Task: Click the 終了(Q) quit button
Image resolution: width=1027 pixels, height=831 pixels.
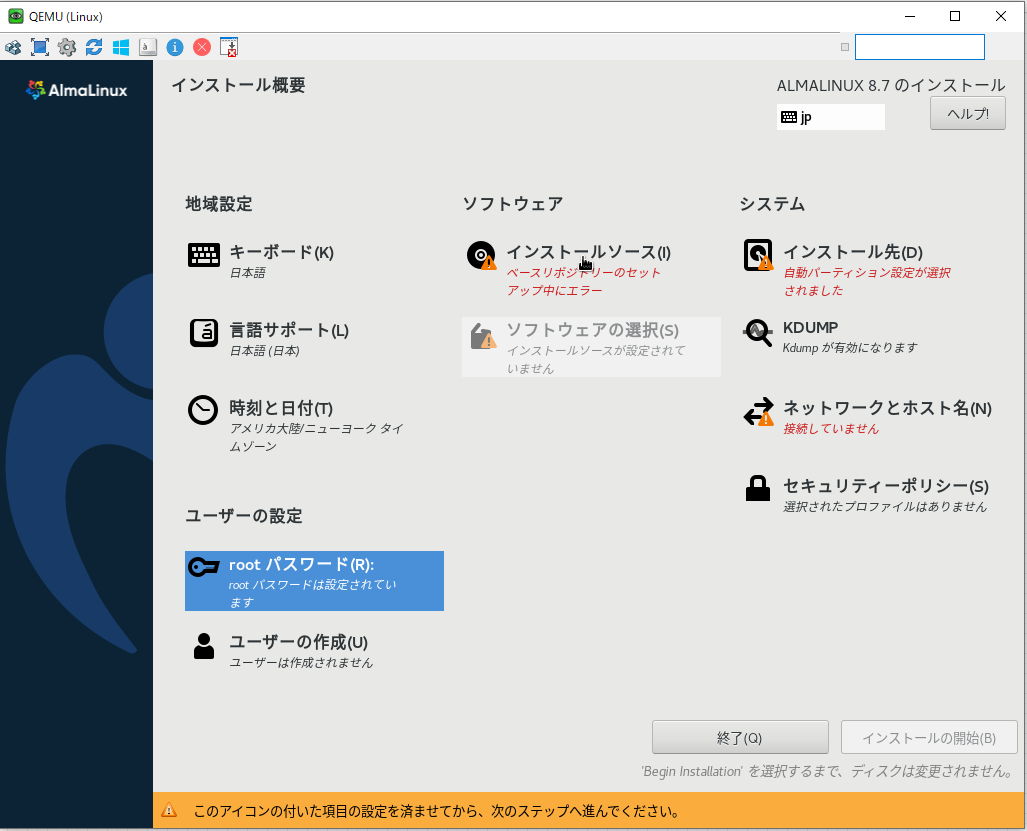Action: click(x=740, y=737)
